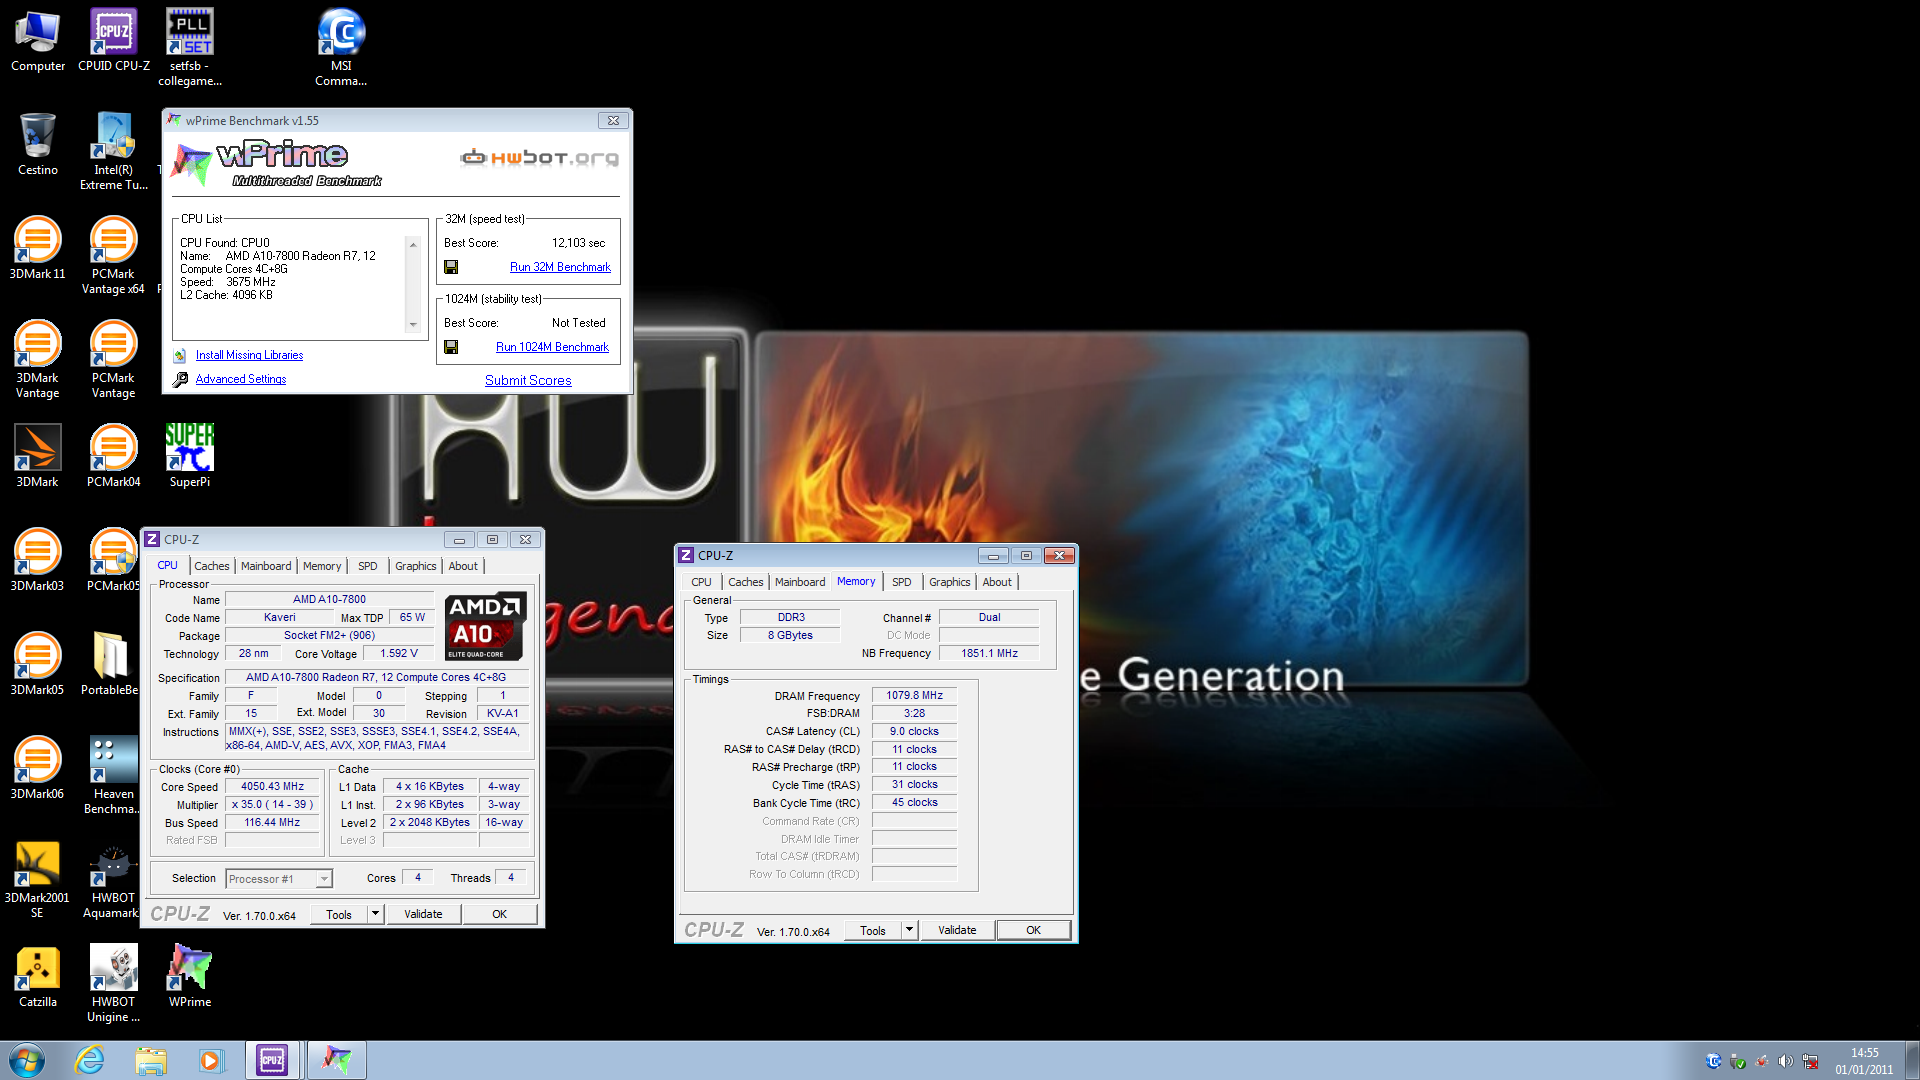
Task: Switch to CPU tab in right CPU-Z
Action: tap(702, 582)
